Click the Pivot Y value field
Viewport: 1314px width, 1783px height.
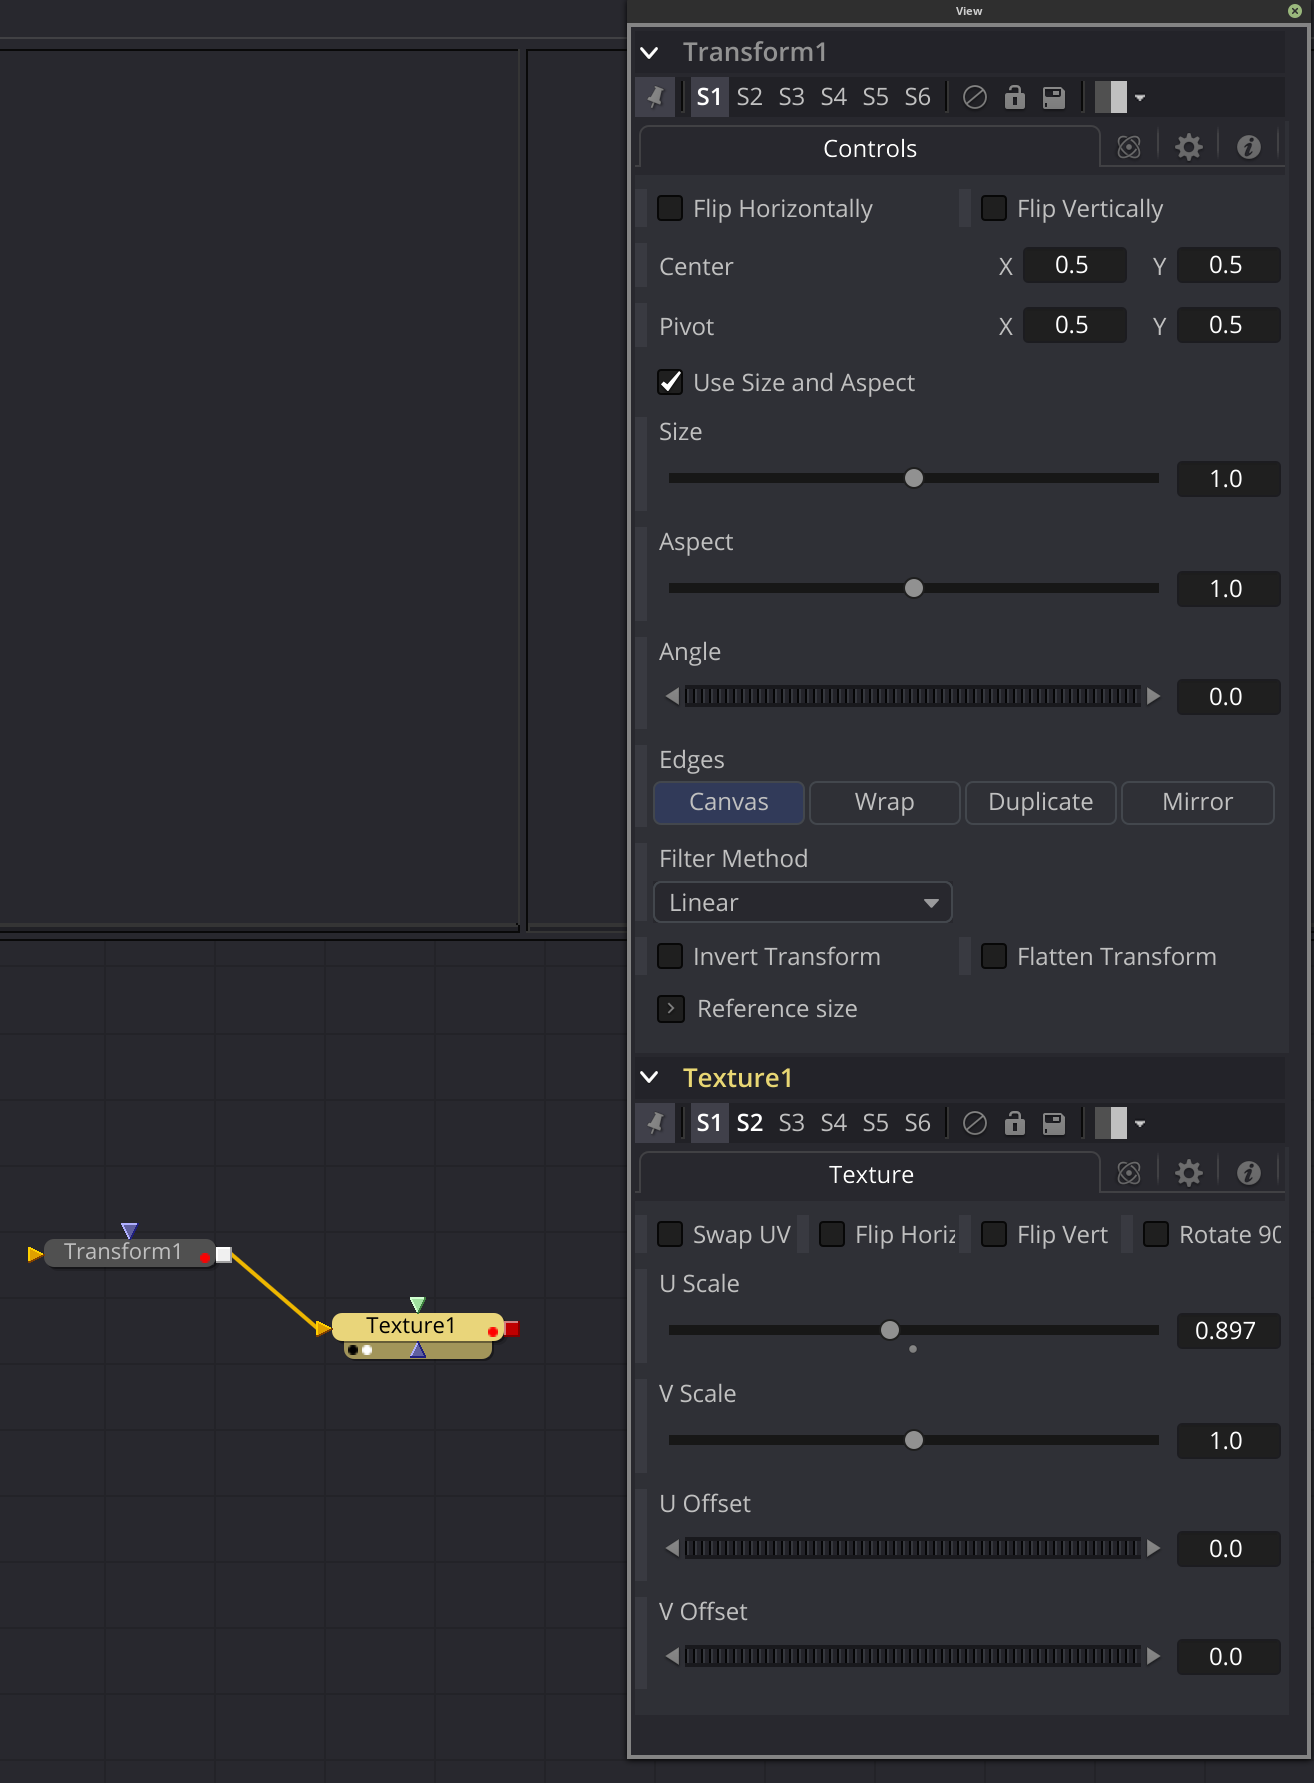click(1229, 325)
